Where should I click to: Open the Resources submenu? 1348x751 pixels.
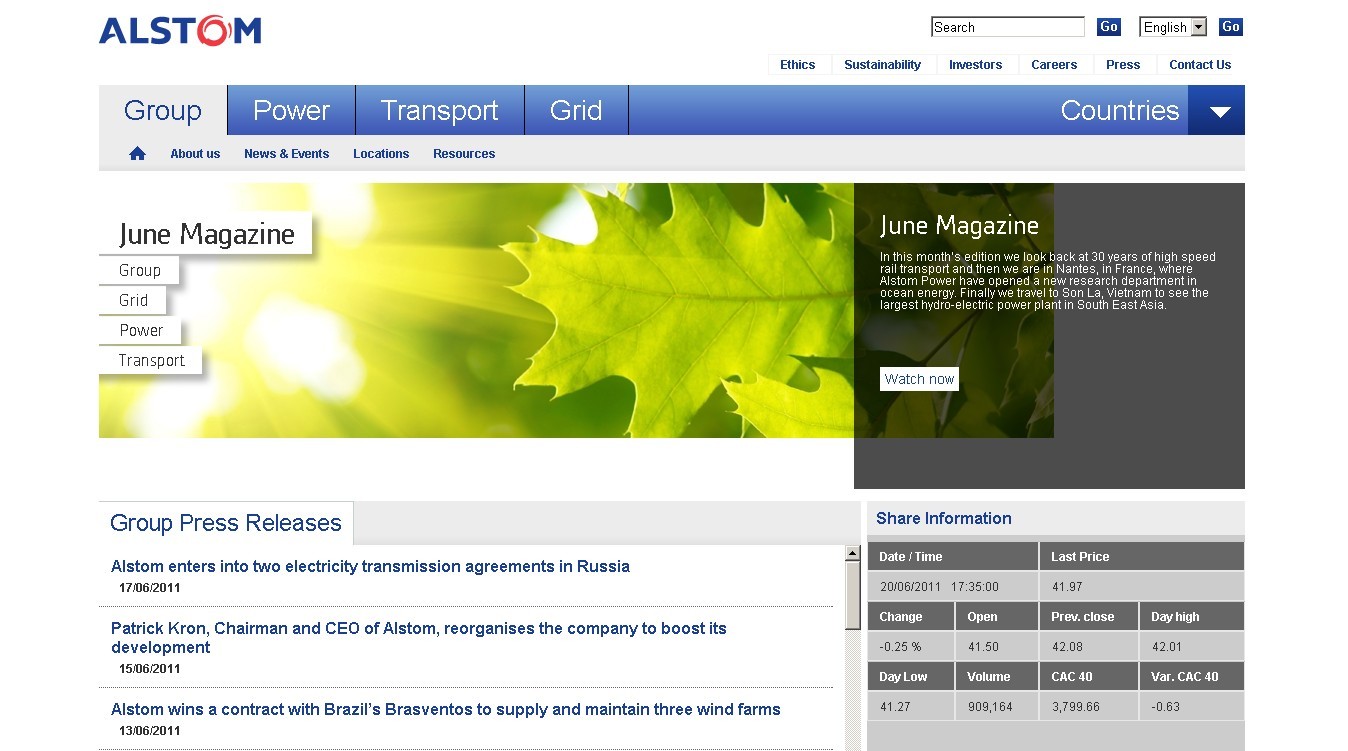click(x=464, y=154)
